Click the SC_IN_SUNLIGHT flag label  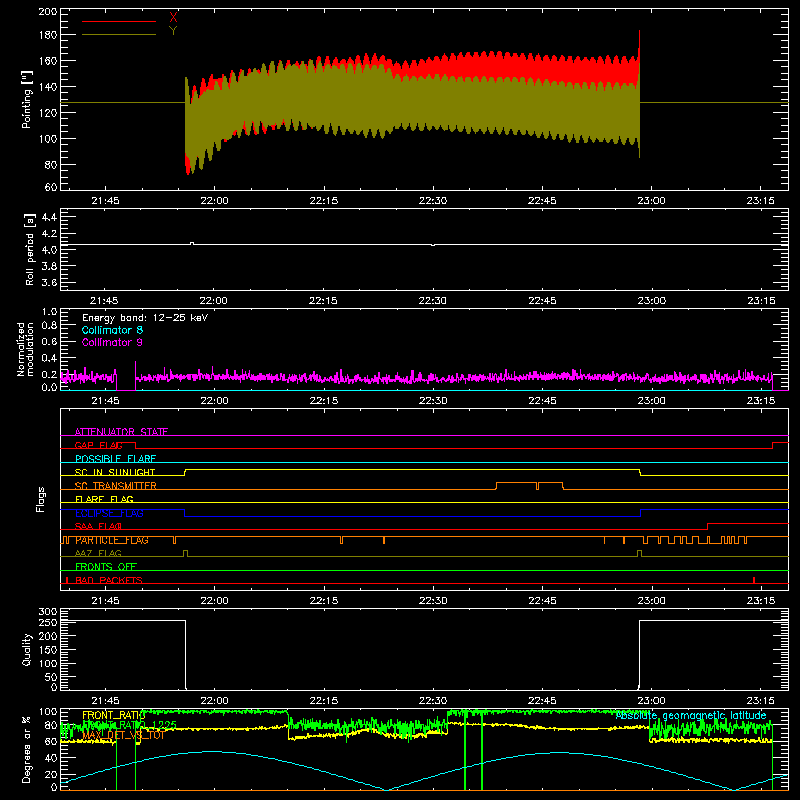[115, 472]
